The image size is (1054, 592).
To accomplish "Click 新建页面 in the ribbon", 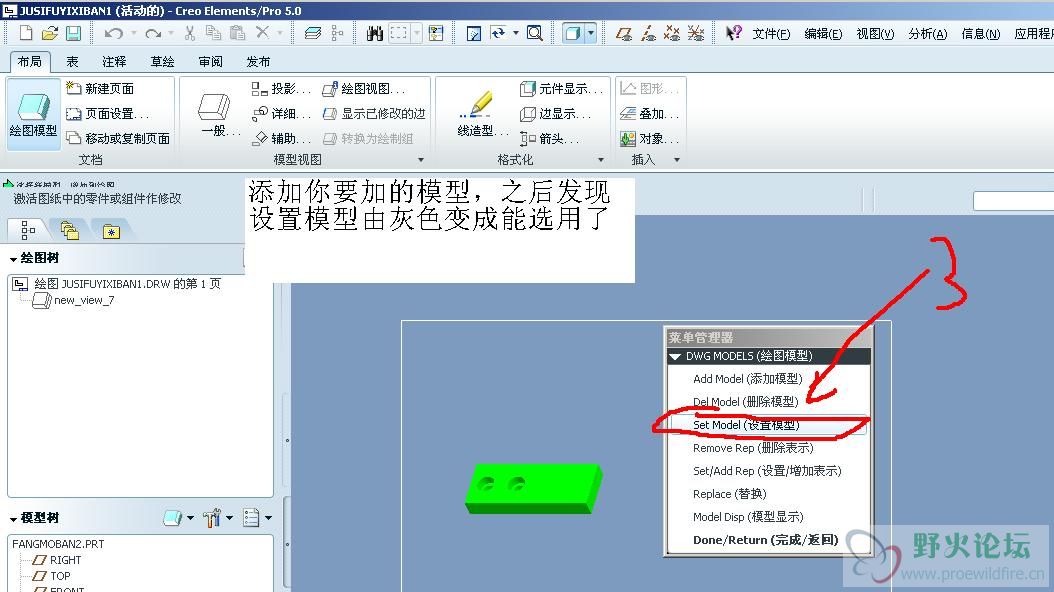I will click(100, 88).
